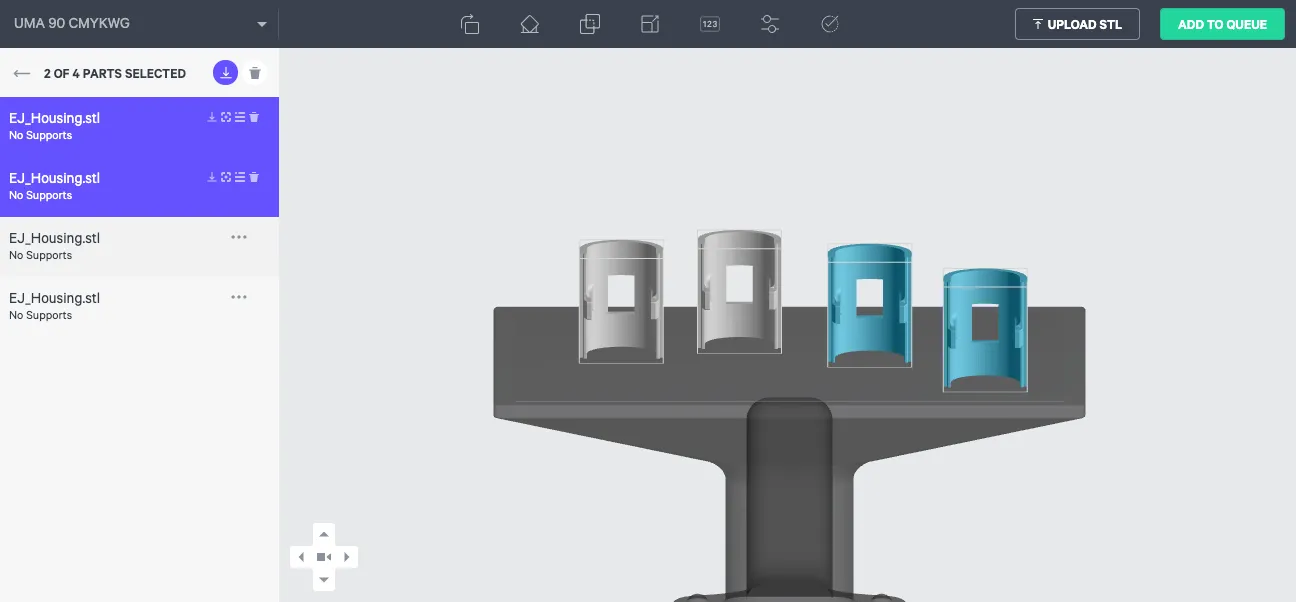
Task: Pan the view right with navigation arrow
Action: coord(347,557)
